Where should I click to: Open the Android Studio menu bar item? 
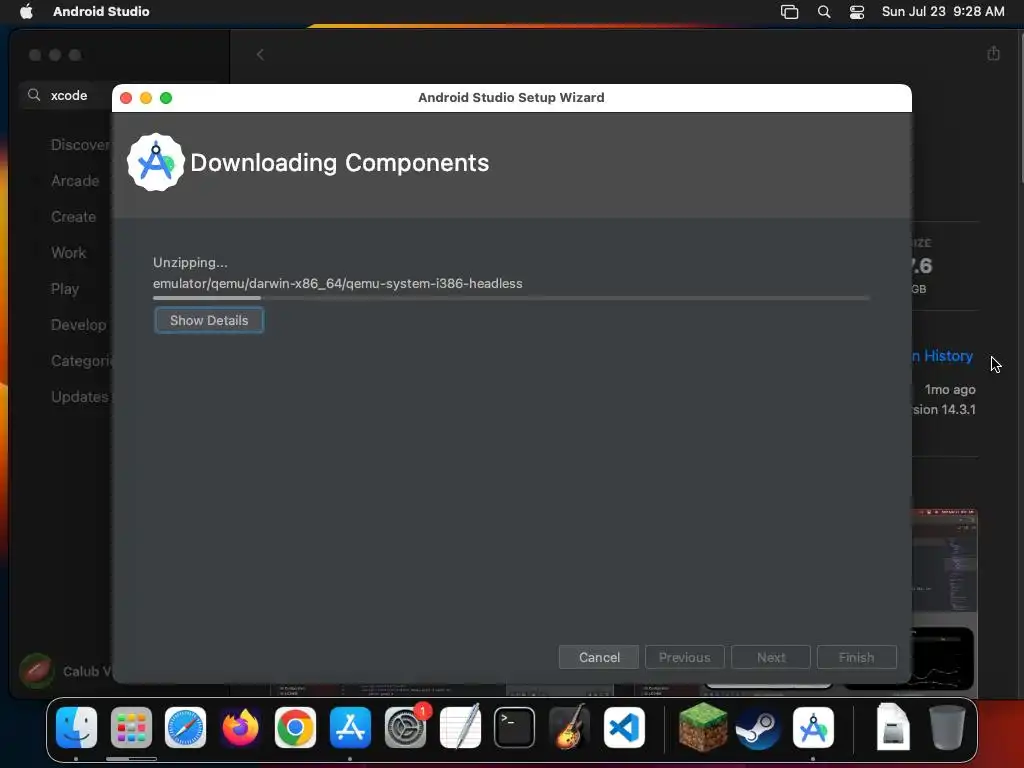(101, 11)
